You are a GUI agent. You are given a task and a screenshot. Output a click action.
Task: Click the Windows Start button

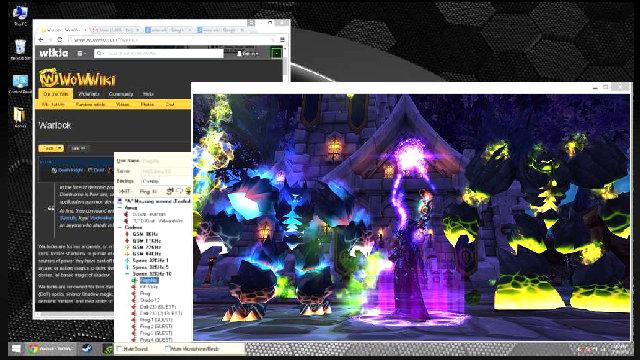pyautogui.click(x=16, y=349)
